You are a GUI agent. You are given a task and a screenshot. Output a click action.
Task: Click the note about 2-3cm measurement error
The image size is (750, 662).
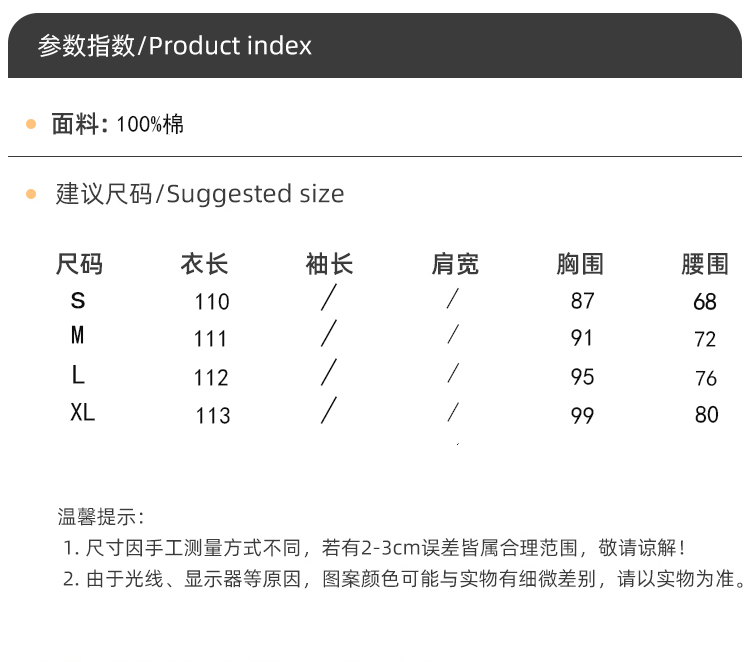click(375, 548)
